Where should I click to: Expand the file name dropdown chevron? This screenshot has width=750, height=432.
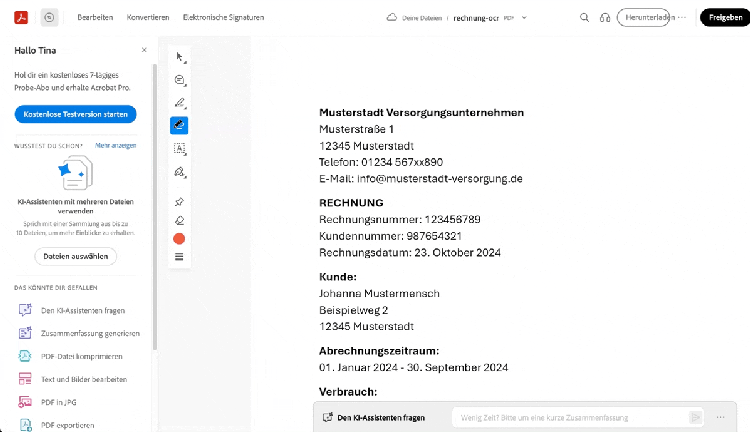click(x=524, y=18)
